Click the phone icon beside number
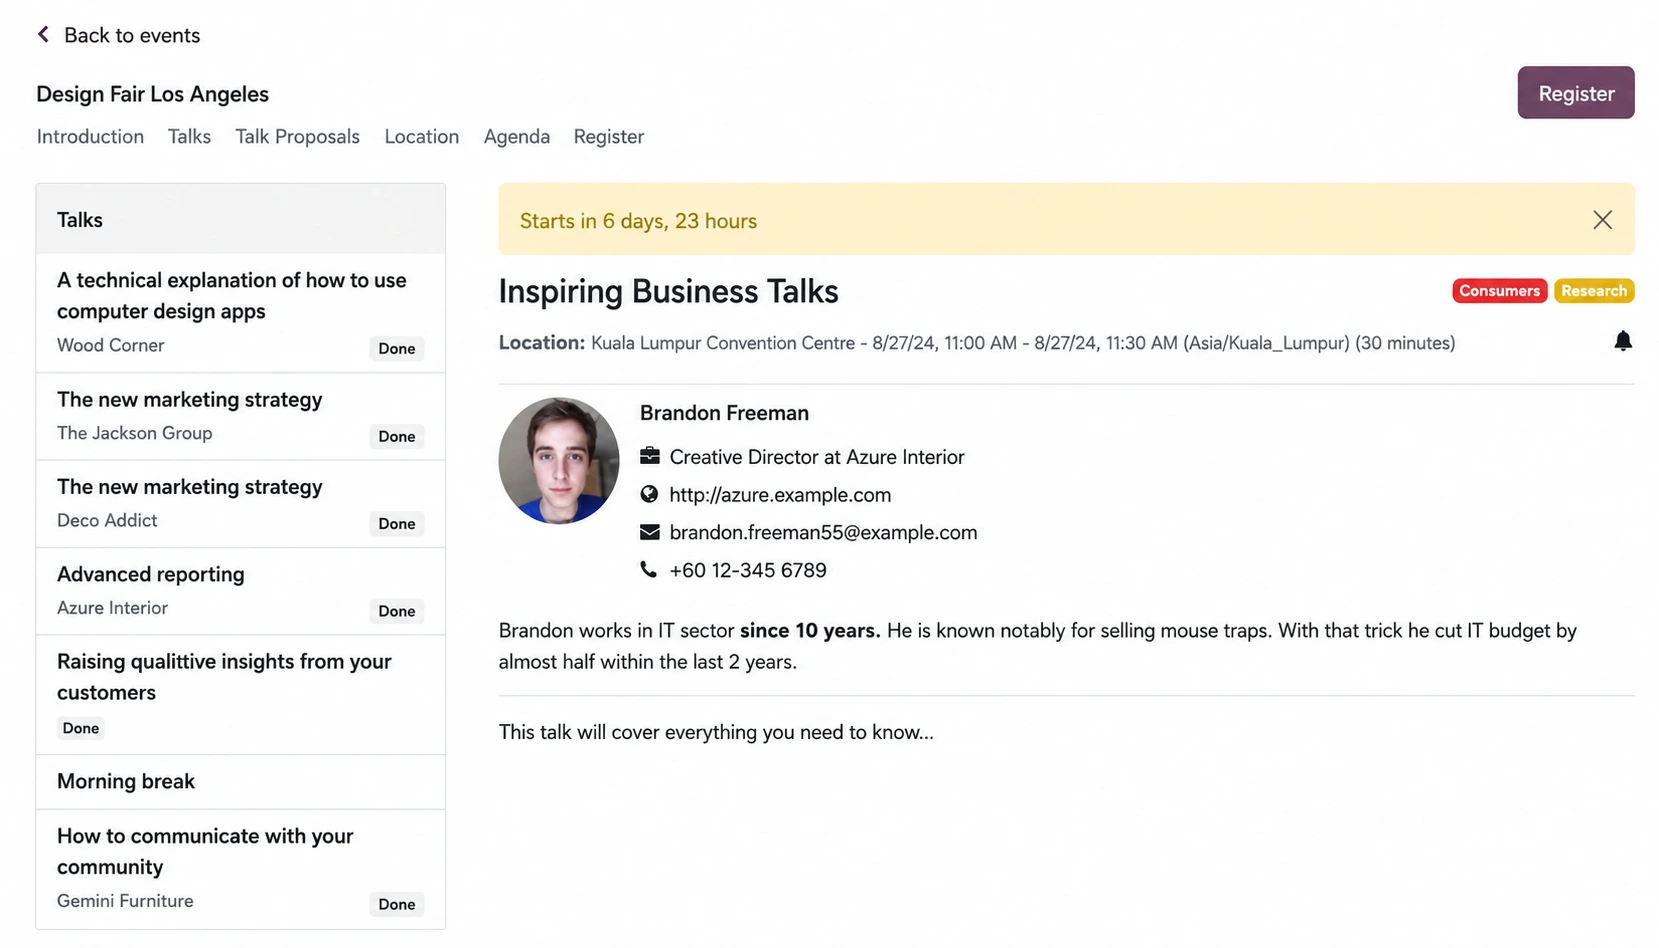Viewport: 1659px width, 948px height. (x=649, y=570)
